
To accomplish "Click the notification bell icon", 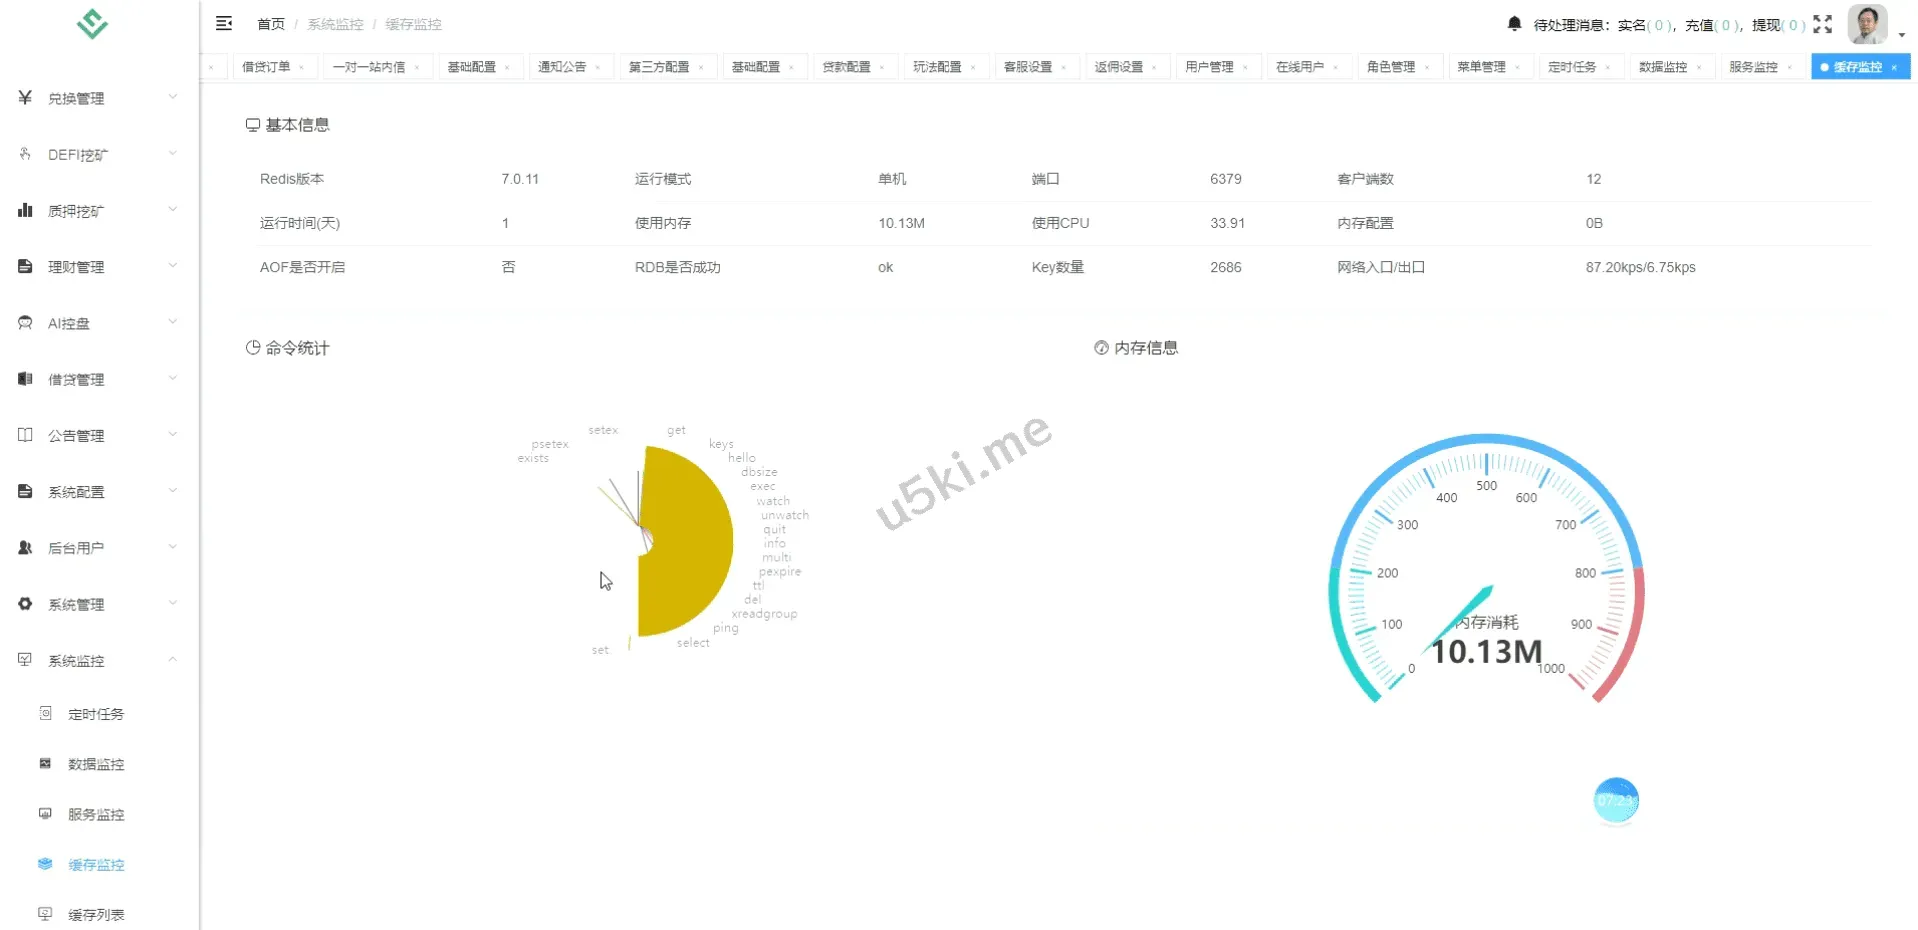I will click(1514, 24).
